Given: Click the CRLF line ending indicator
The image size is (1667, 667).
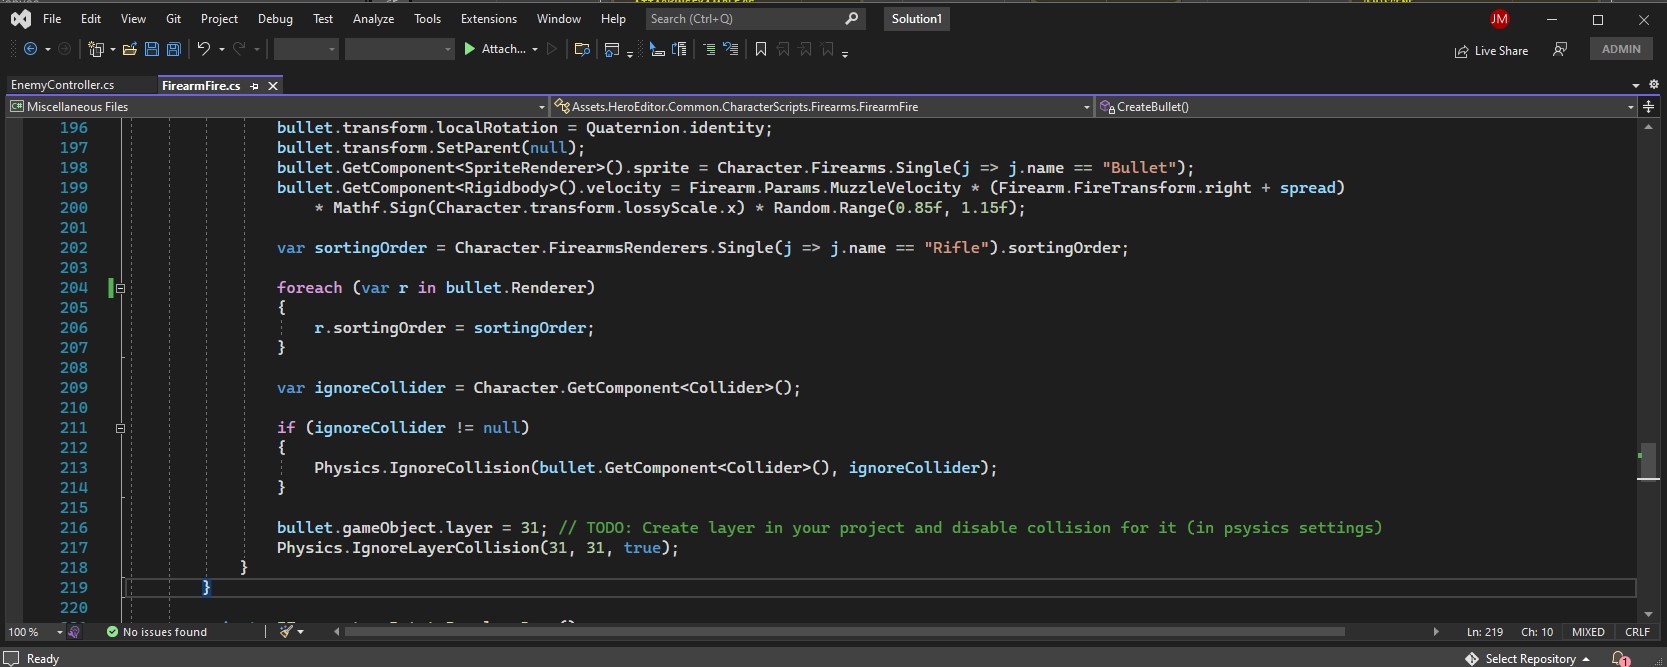Looking at the screenshot, I should pos(1637,632).
